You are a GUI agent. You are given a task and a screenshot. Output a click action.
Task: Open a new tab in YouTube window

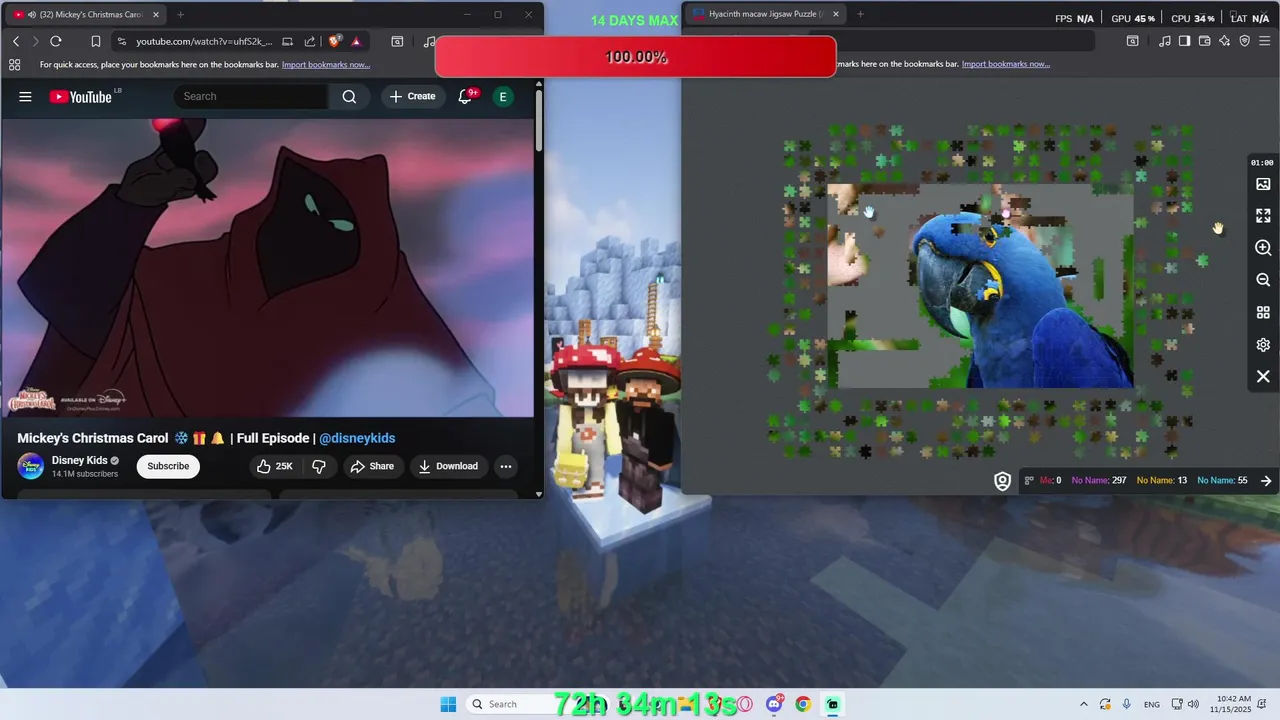(x=180, y=15)
